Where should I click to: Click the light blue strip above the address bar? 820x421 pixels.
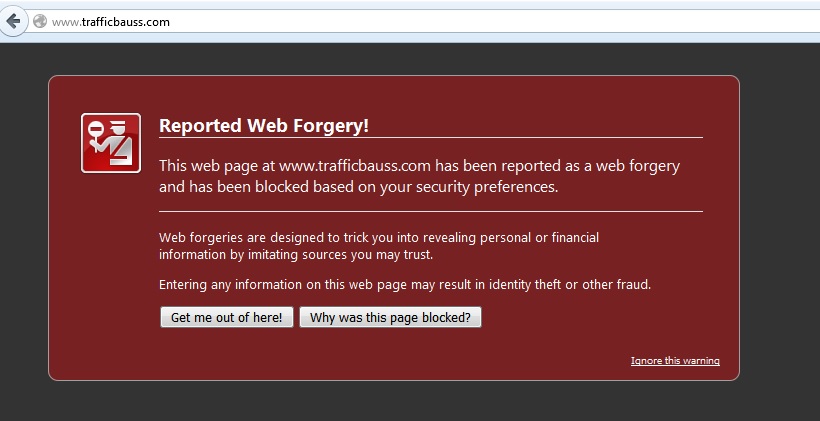coord(410,4)
